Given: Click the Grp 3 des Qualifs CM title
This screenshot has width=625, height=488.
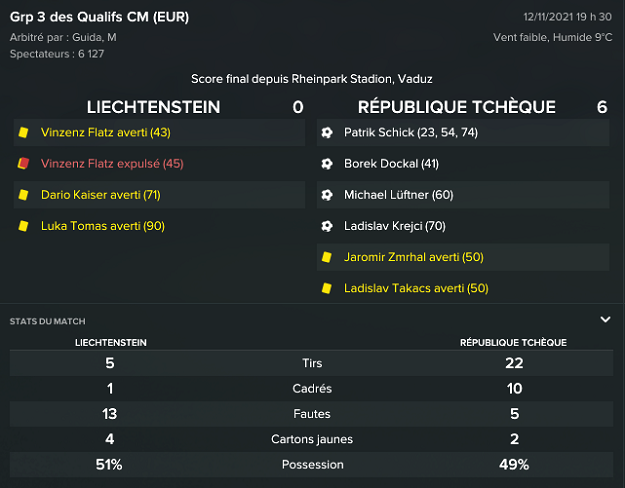Looking at the screenshot, I should (99, 17).
